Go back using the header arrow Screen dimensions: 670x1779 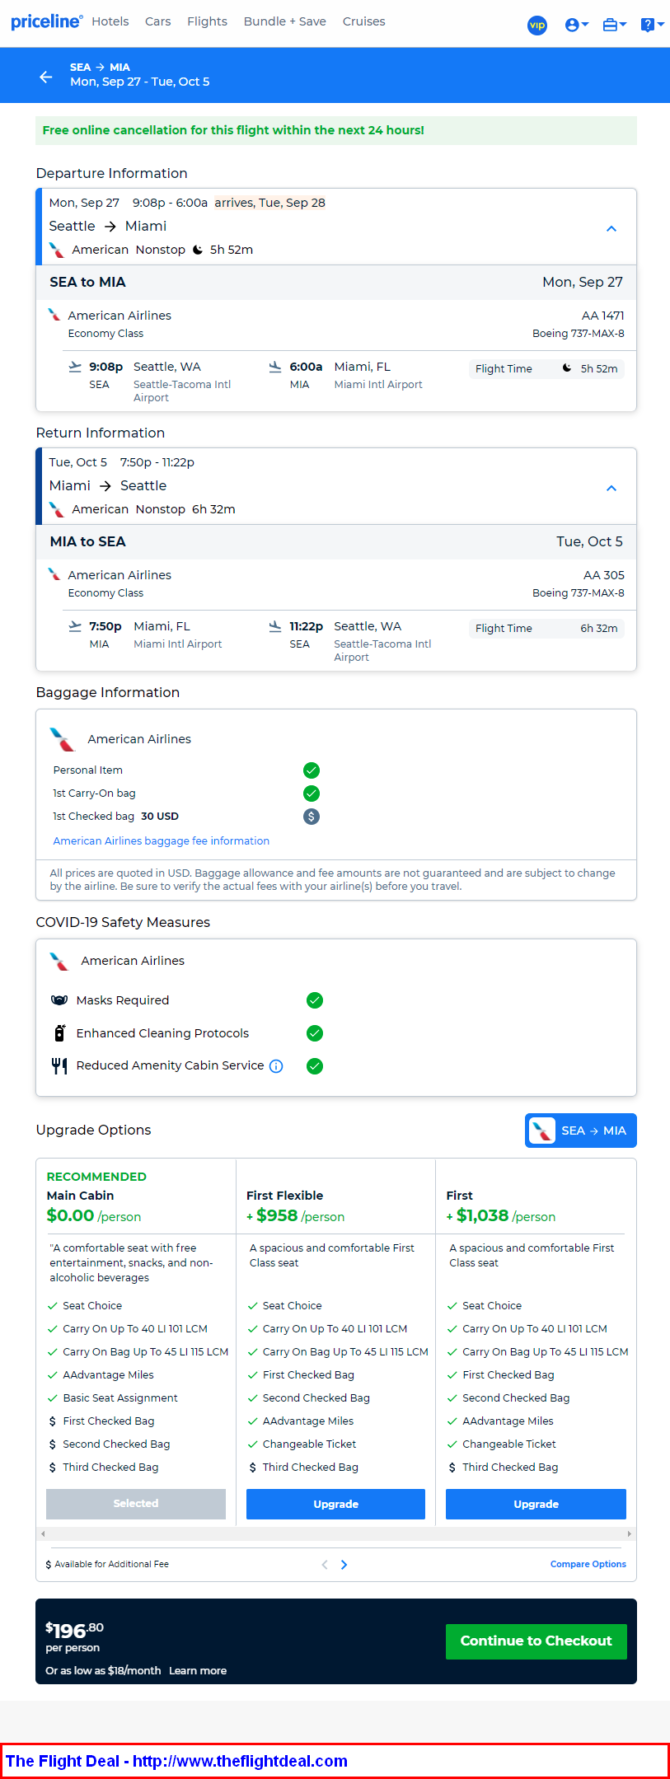coord(46,76)
